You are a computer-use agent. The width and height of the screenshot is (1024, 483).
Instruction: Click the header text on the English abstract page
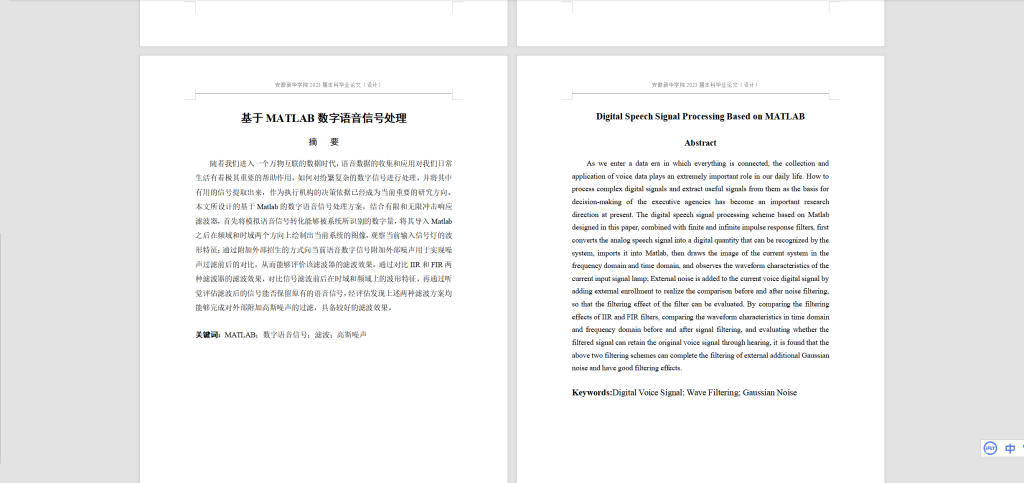coord(705,85)
